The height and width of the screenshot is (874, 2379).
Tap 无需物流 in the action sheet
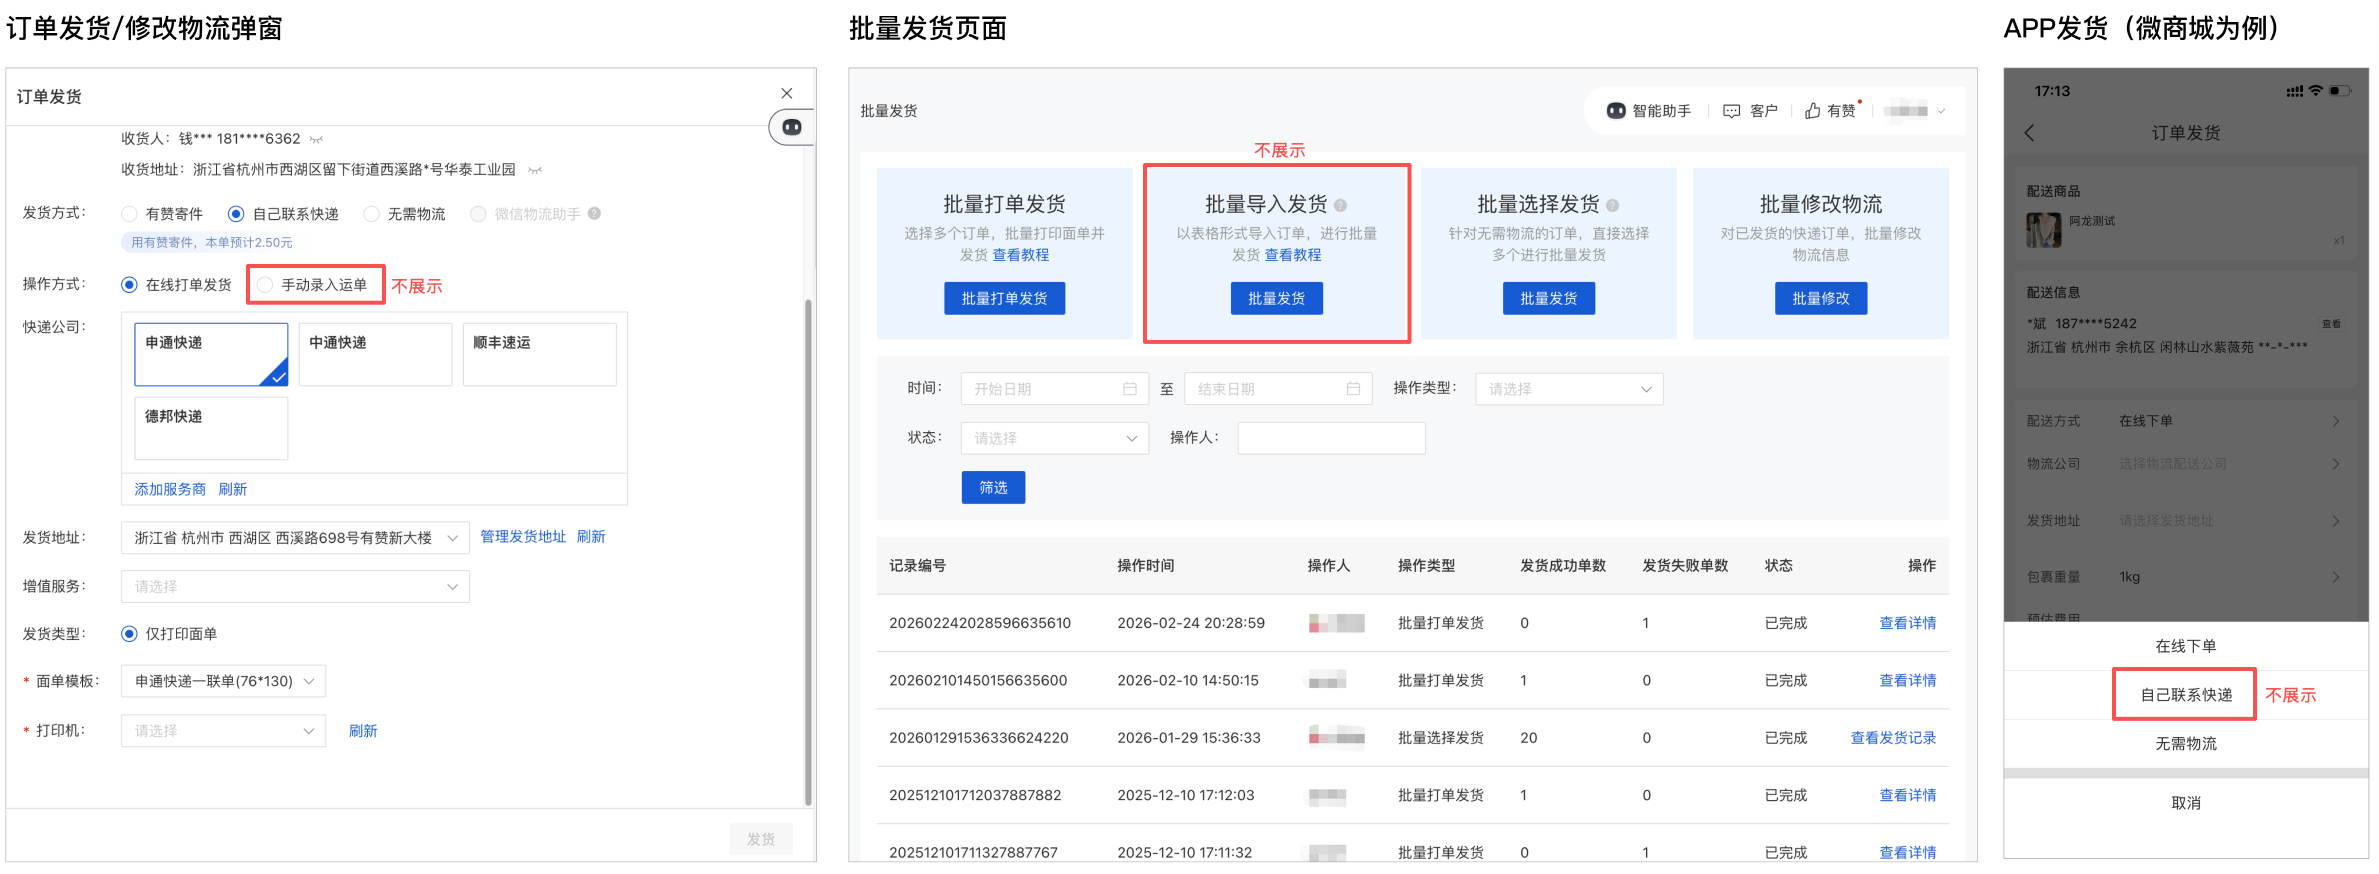[x=2185, y=744]
